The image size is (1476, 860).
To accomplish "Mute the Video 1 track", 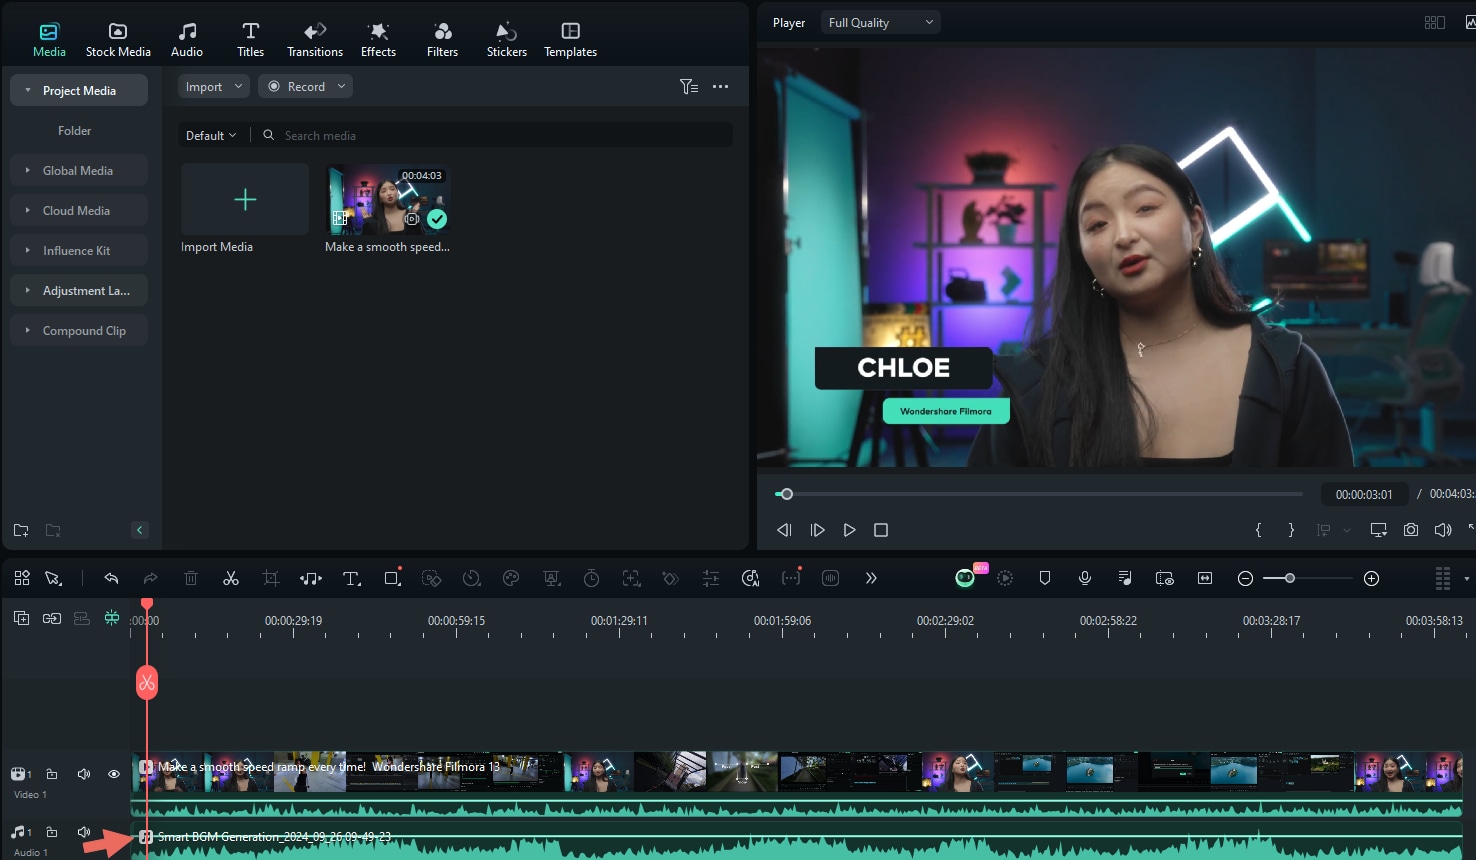I will pos(84,774).
